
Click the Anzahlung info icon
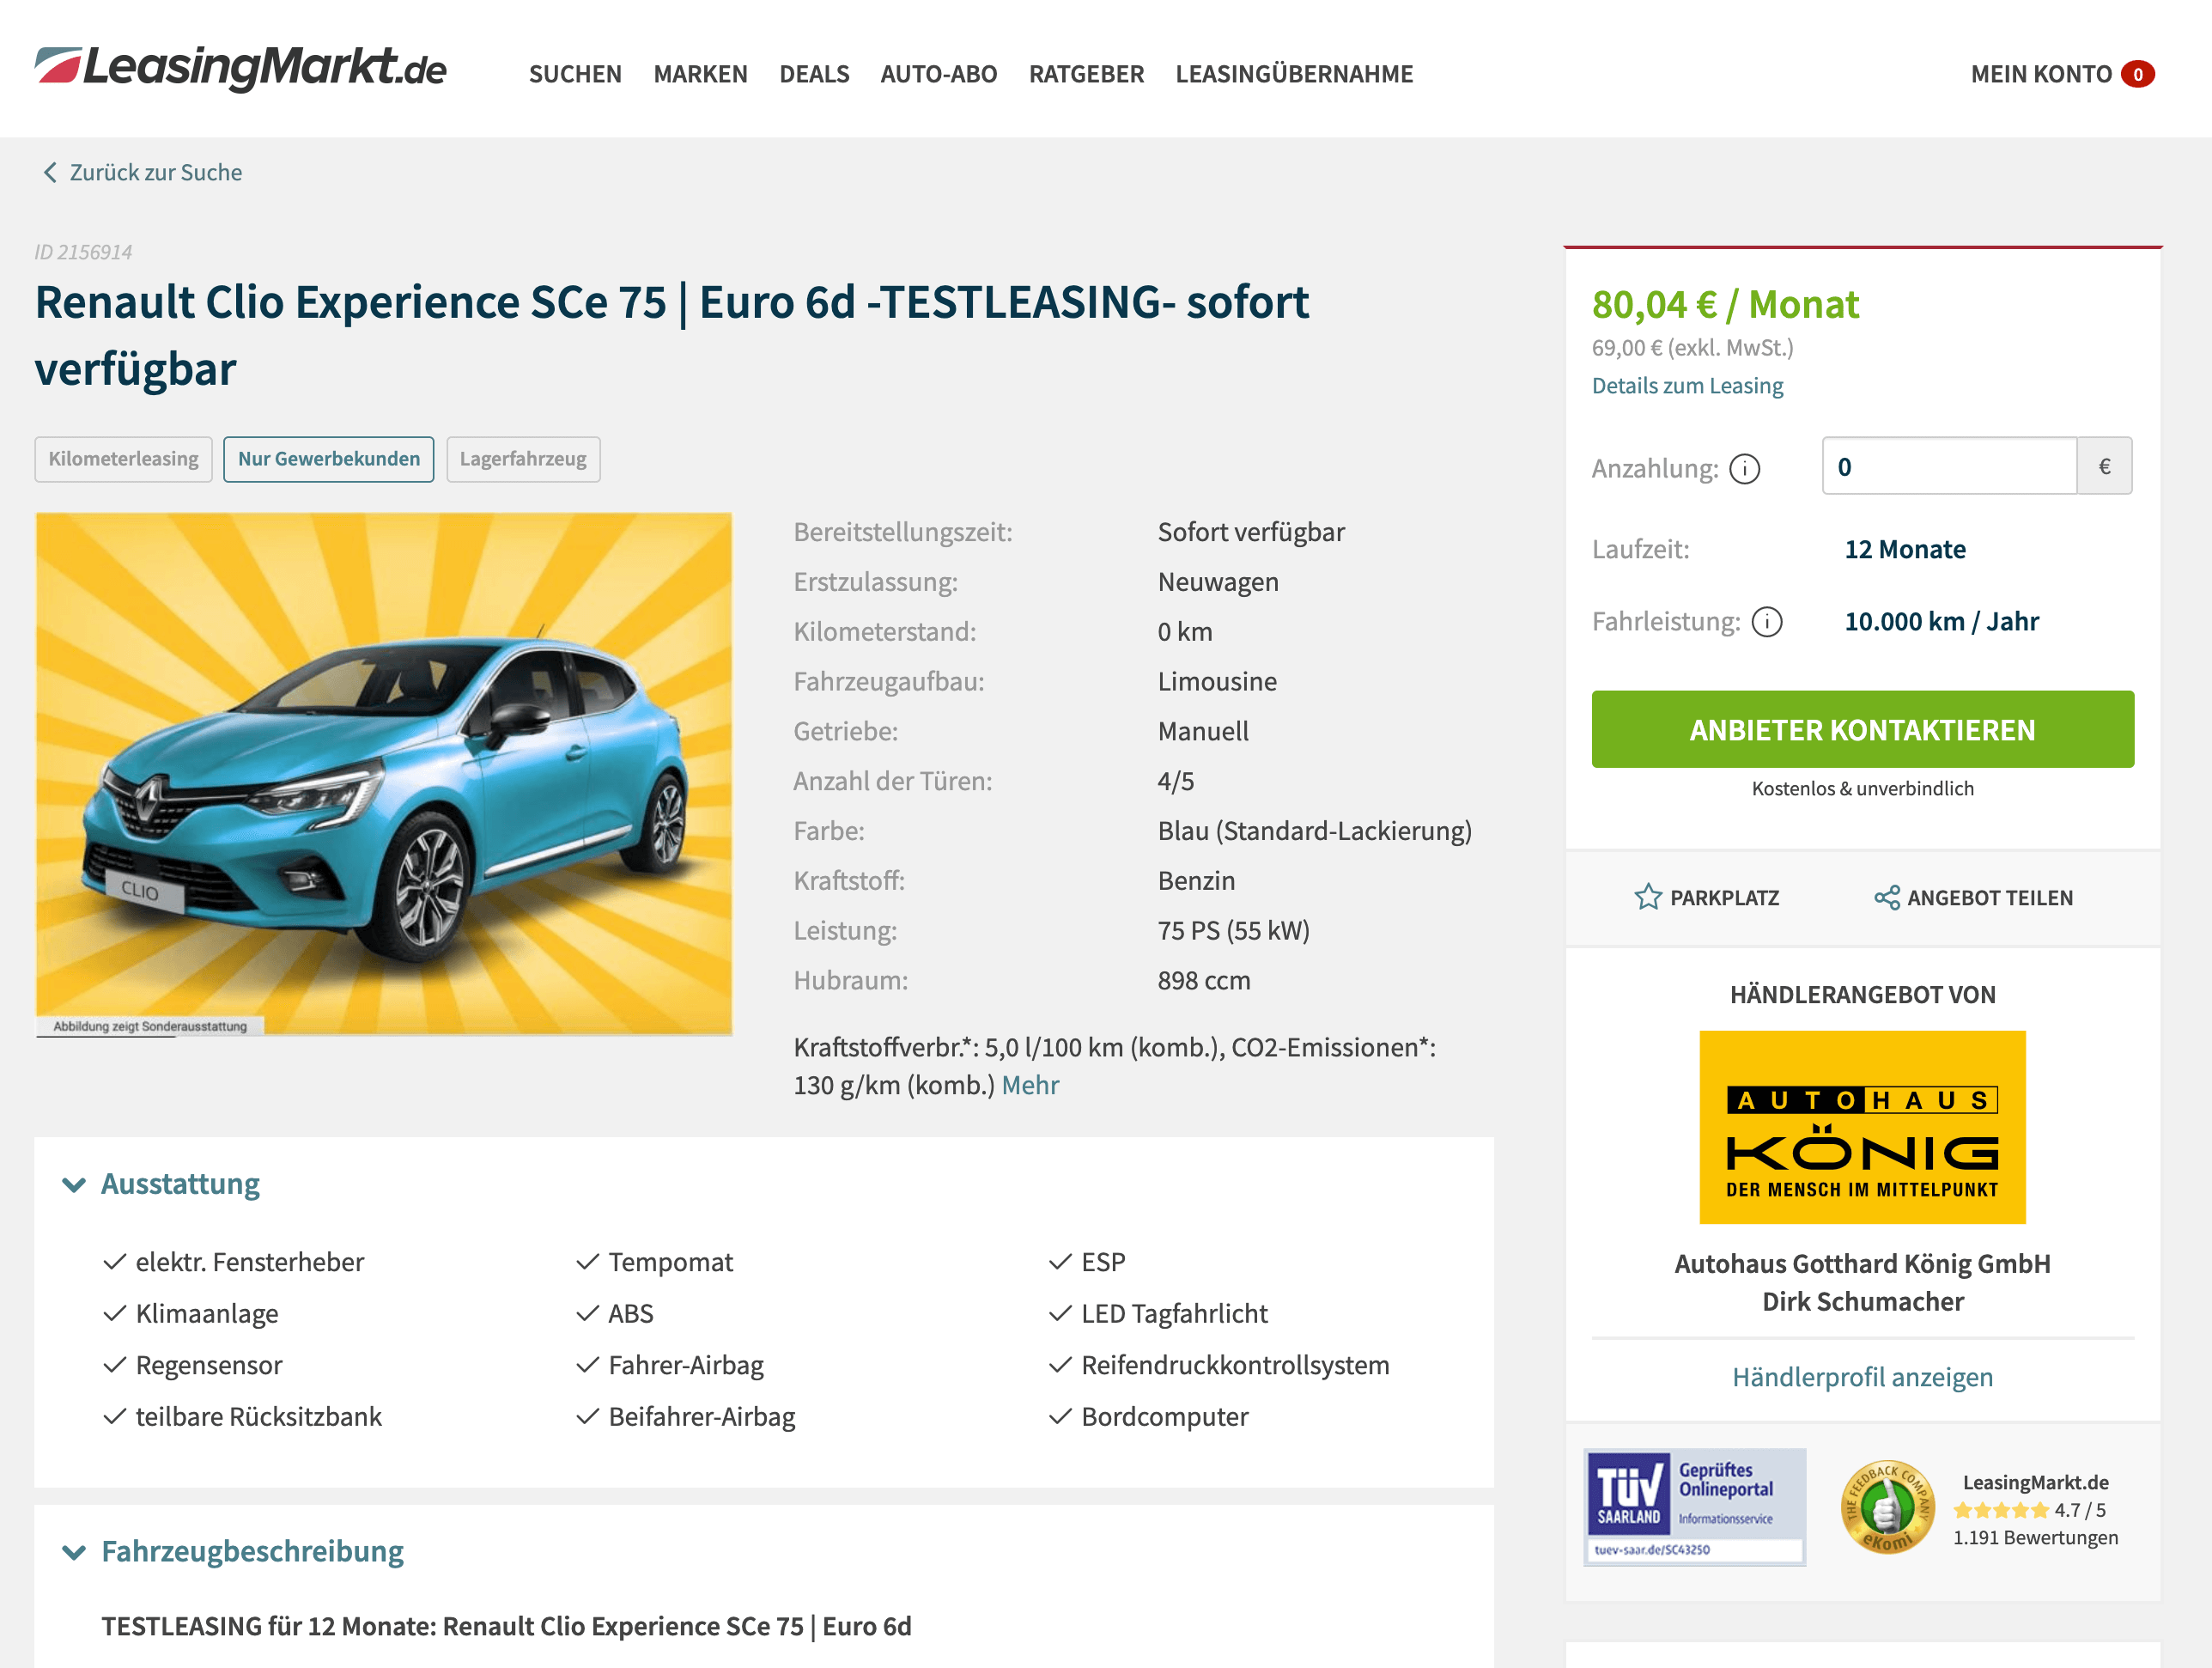click(1745, 468)
